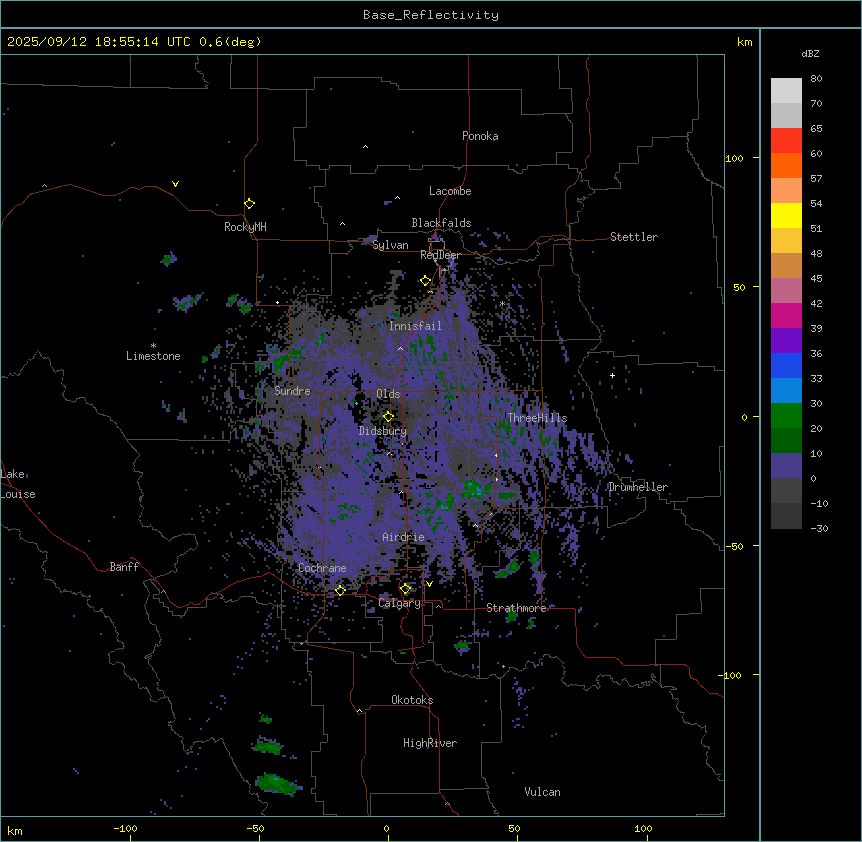This screenshot has height=842, width=862.
Task: Select the magenta 42-39 dBZ legend swatch
Action: (786, 315)
